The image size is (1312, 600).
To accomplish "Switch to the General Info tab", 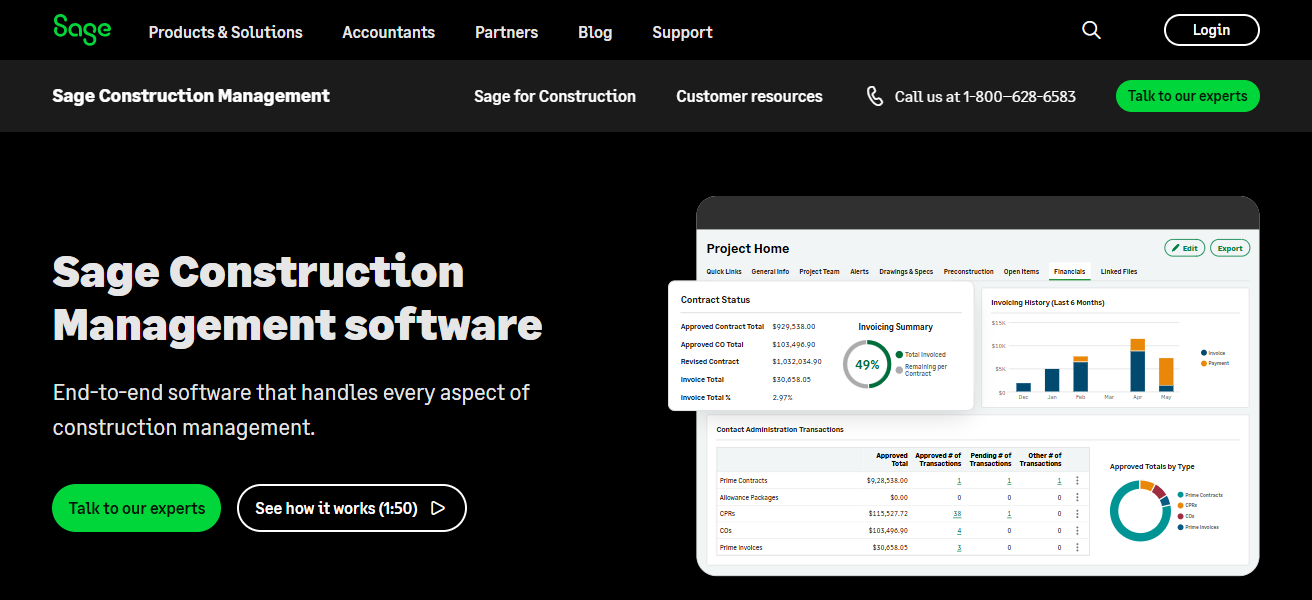I will click(x=770, y=272).
